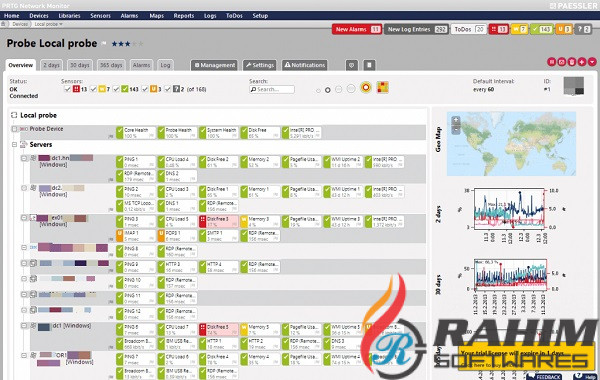
Task: Open the Core Health sensor
Action: pos(135,133)
